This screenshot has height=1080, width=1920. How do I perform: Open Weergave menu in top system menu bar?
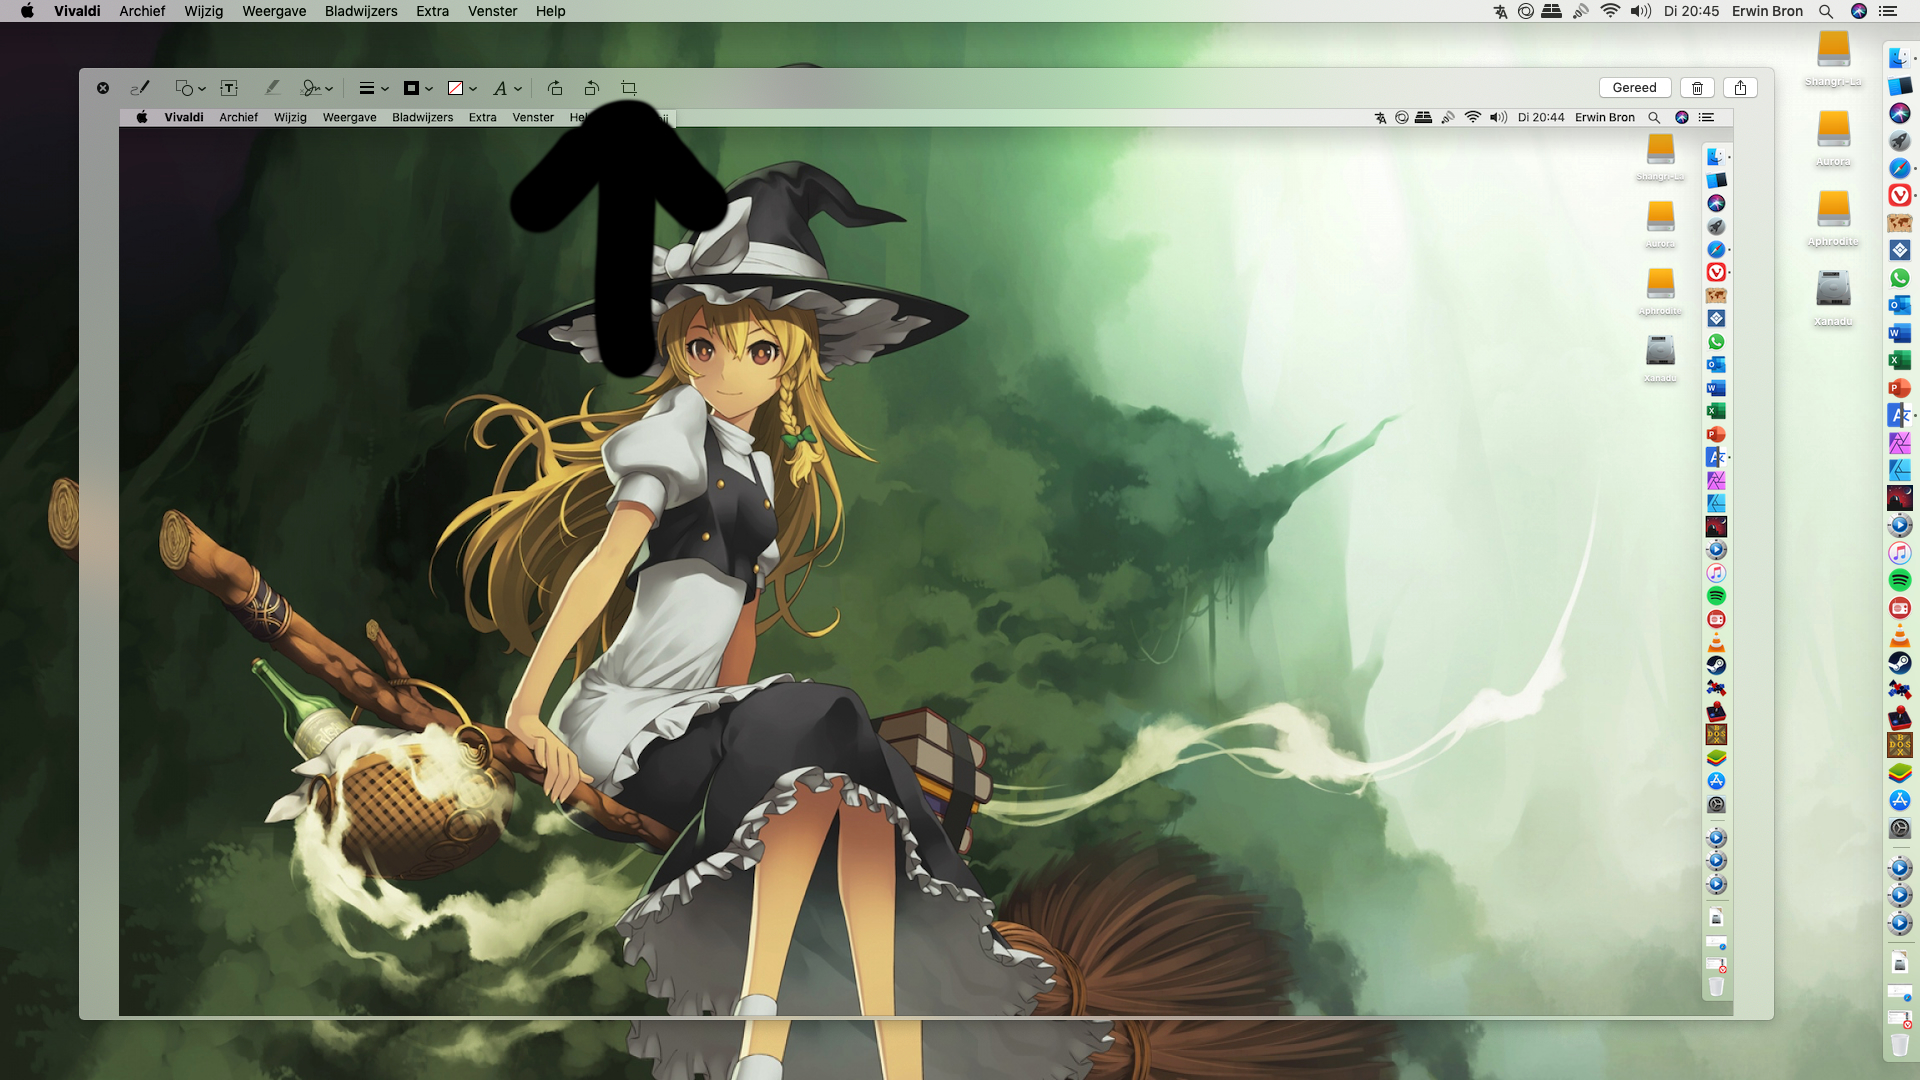(x=274, y=11)
